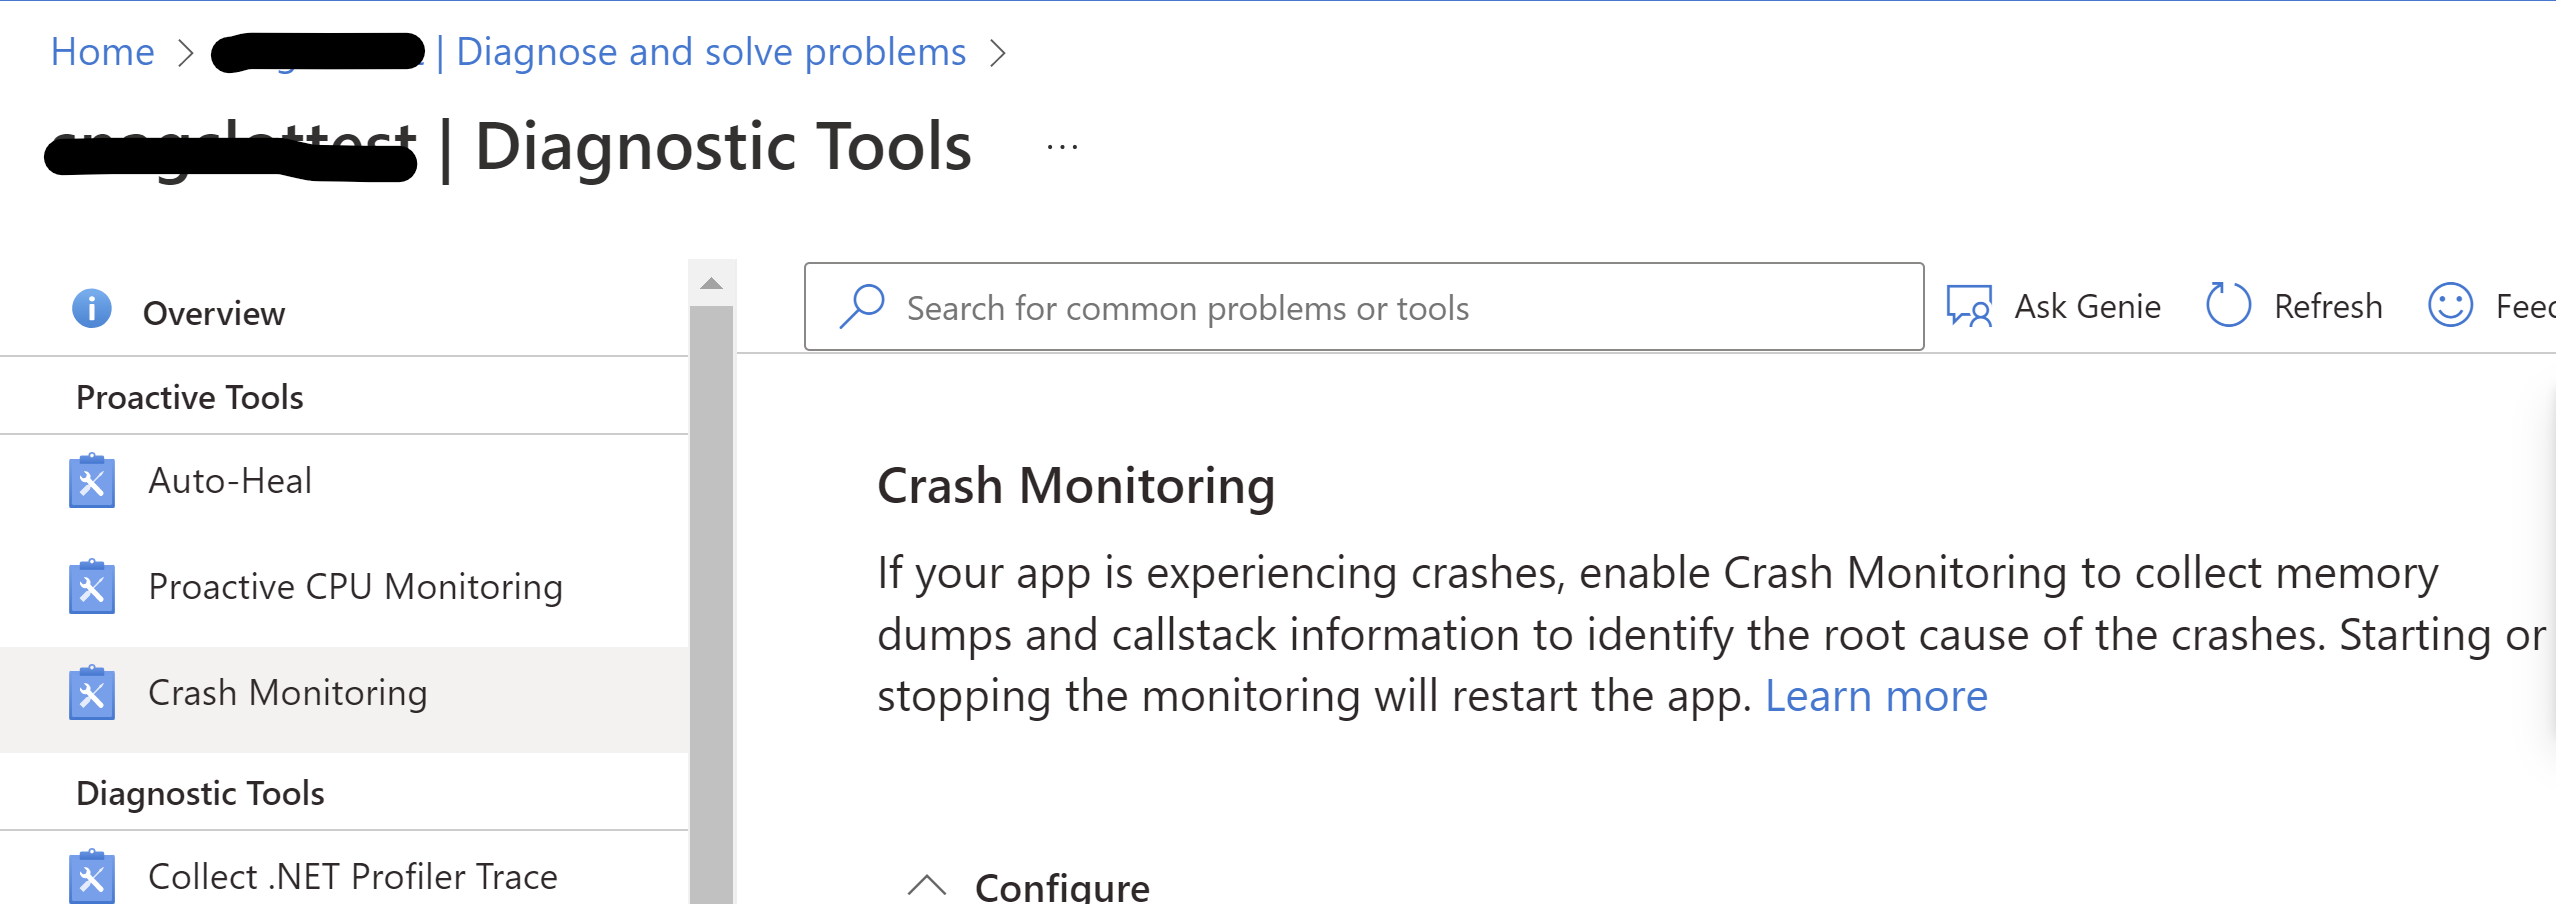Select Collect .NET Profiler Trace tool
This screenshot has width=2556, height=904.
point(352,876)
